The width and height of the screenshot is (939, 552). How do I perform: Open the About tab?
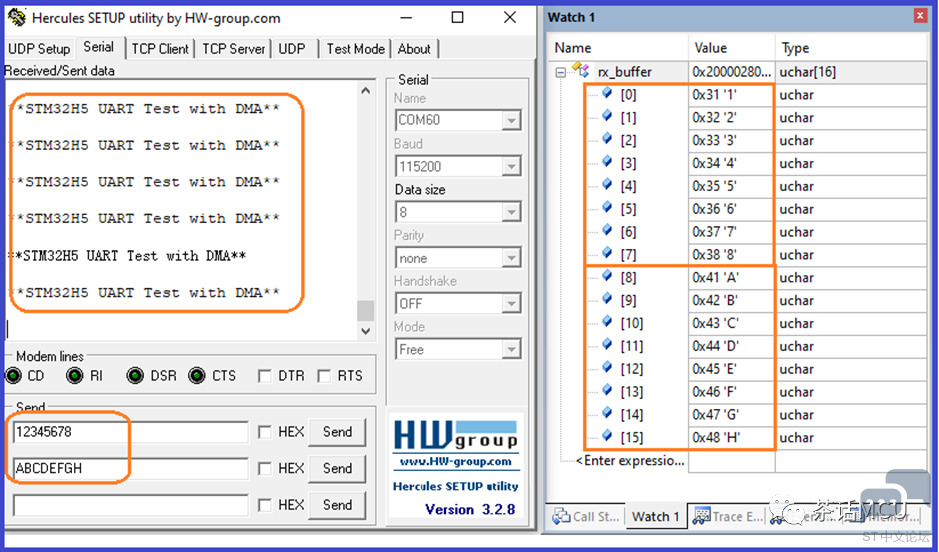click(414, 49)
